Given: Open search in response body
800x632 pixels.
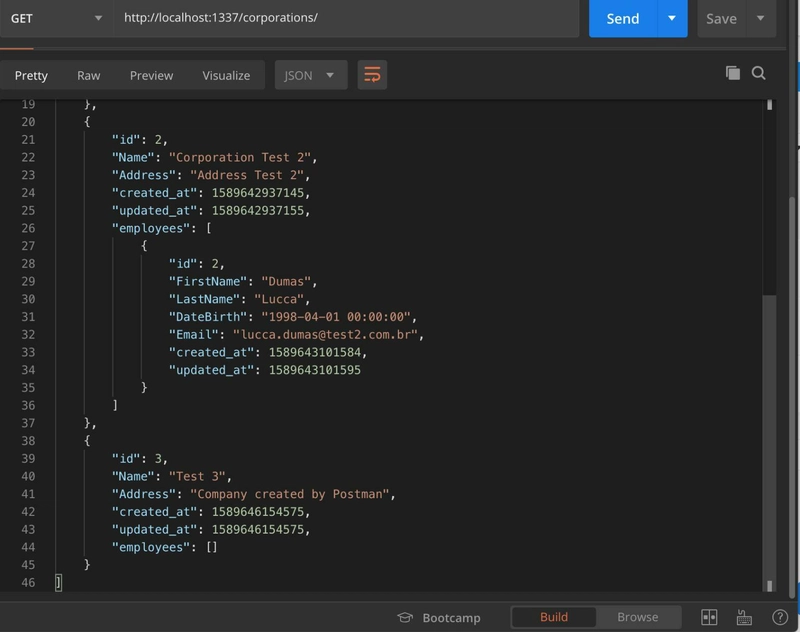Looking at the screenshot, I should (x=759, y=73).
